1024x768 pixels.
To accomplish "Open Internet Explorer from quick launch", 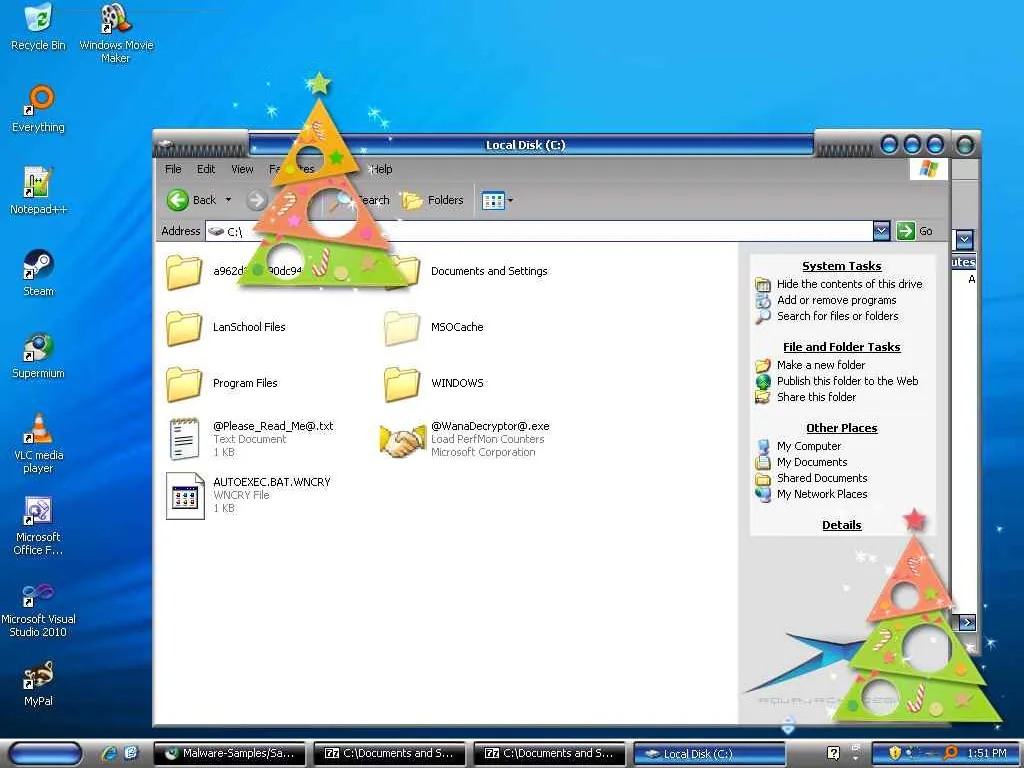I will 108,753.
